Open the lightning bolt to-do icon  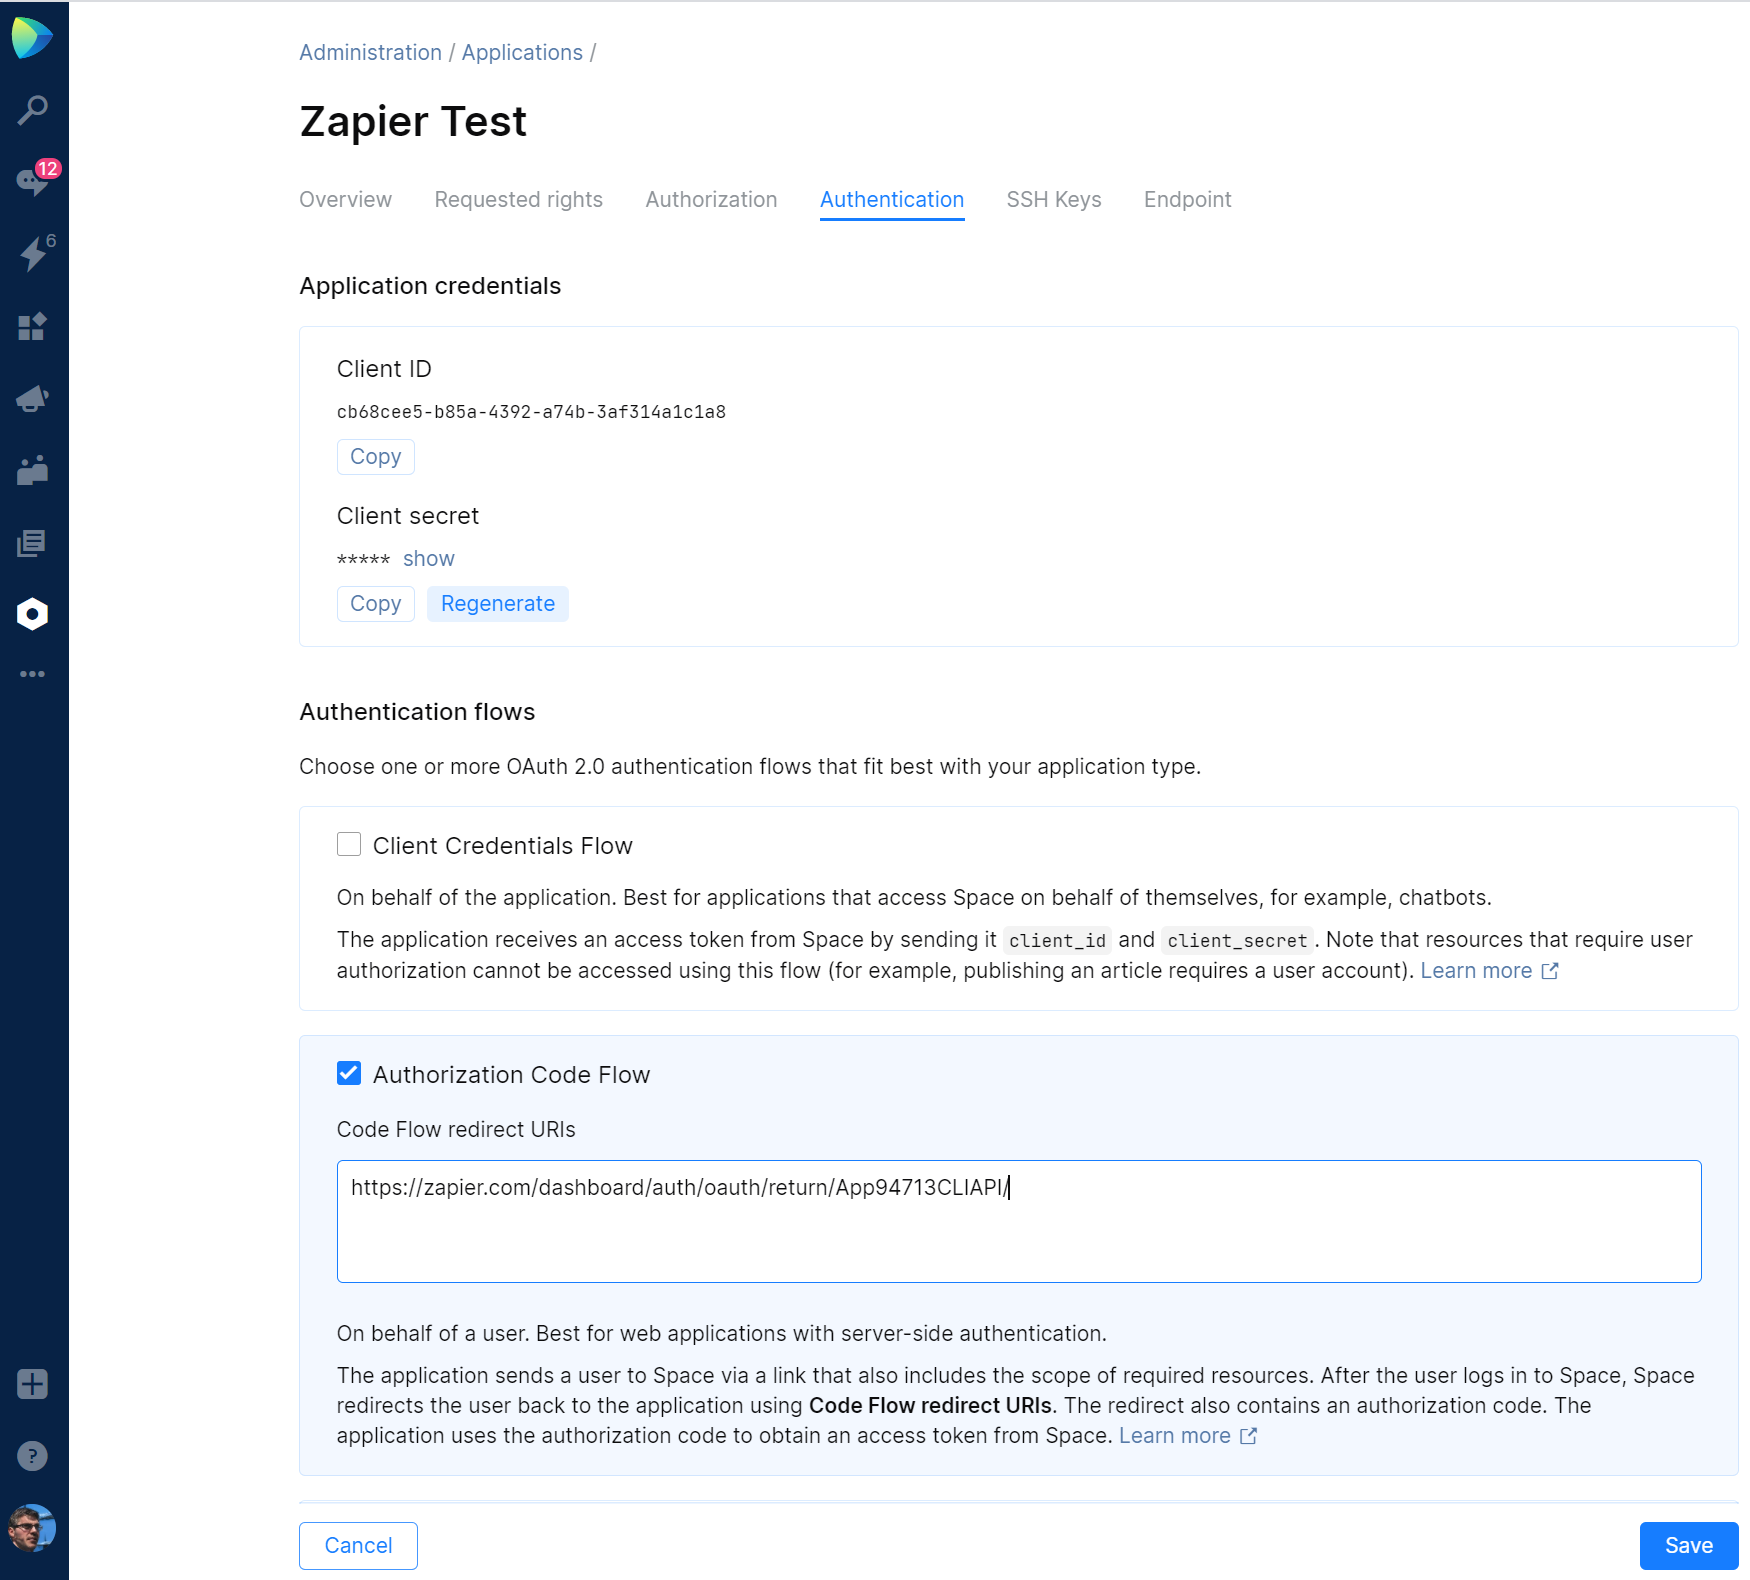click(x=33, y=254)
